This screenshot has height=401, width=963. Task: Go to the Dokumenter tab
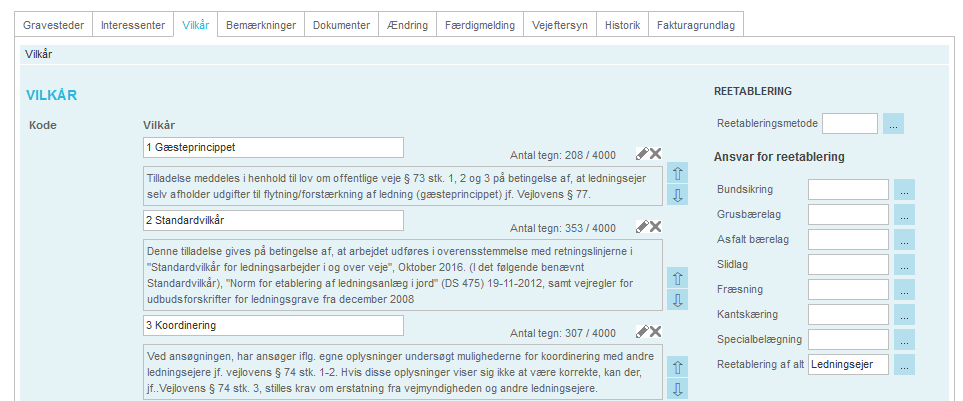pyautogui.click(x=341, y=26)
